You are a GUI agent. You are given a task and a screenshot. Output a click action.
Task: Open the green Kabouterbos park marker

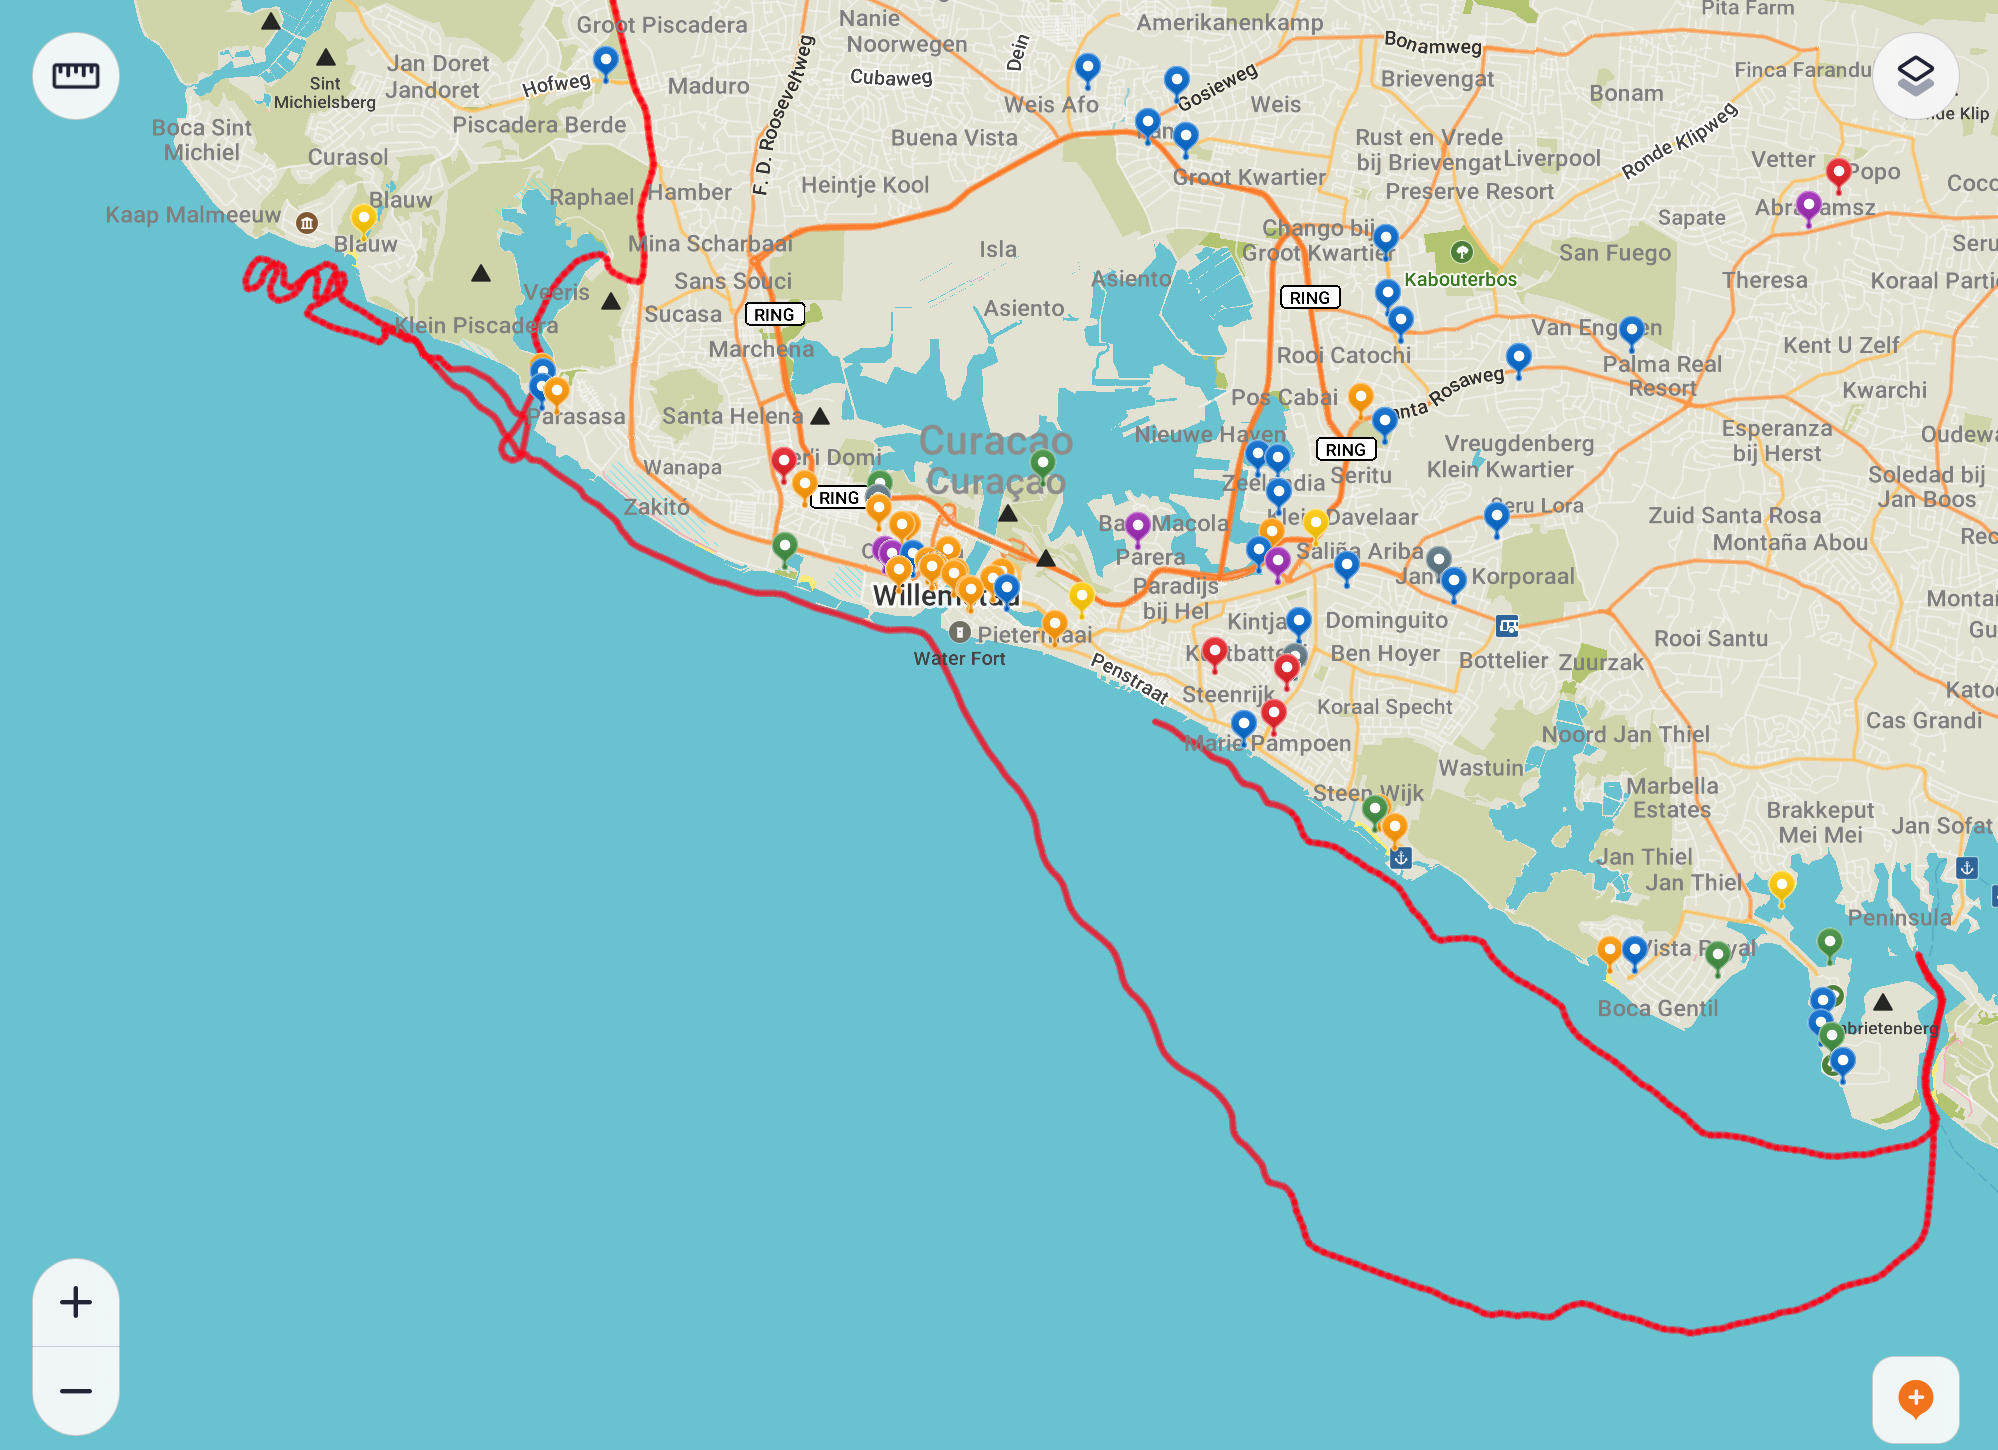click(1462, 251)
